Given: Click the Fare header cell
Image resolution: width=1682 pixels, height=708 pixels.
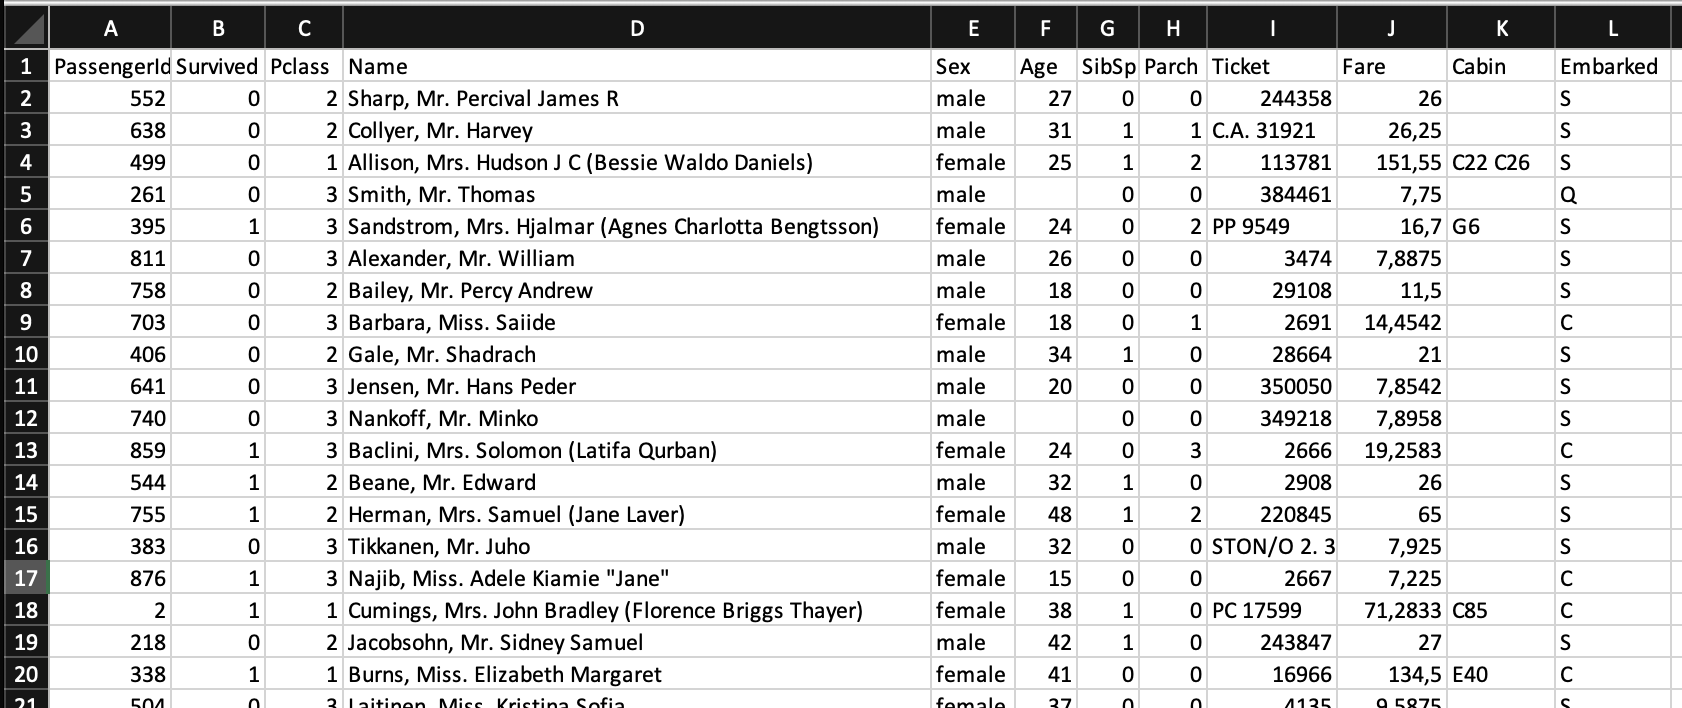Looking at the screenshot, I should click(x=1391, y=66).
